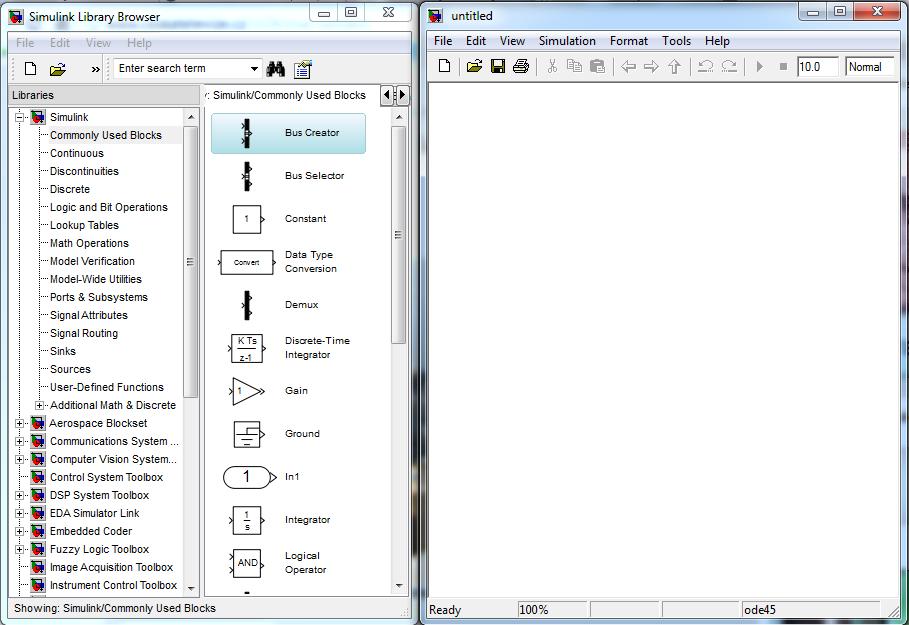Viewport: 909px width, 625px height.
Task: Expand Communications System node
Action: [19, 441]
